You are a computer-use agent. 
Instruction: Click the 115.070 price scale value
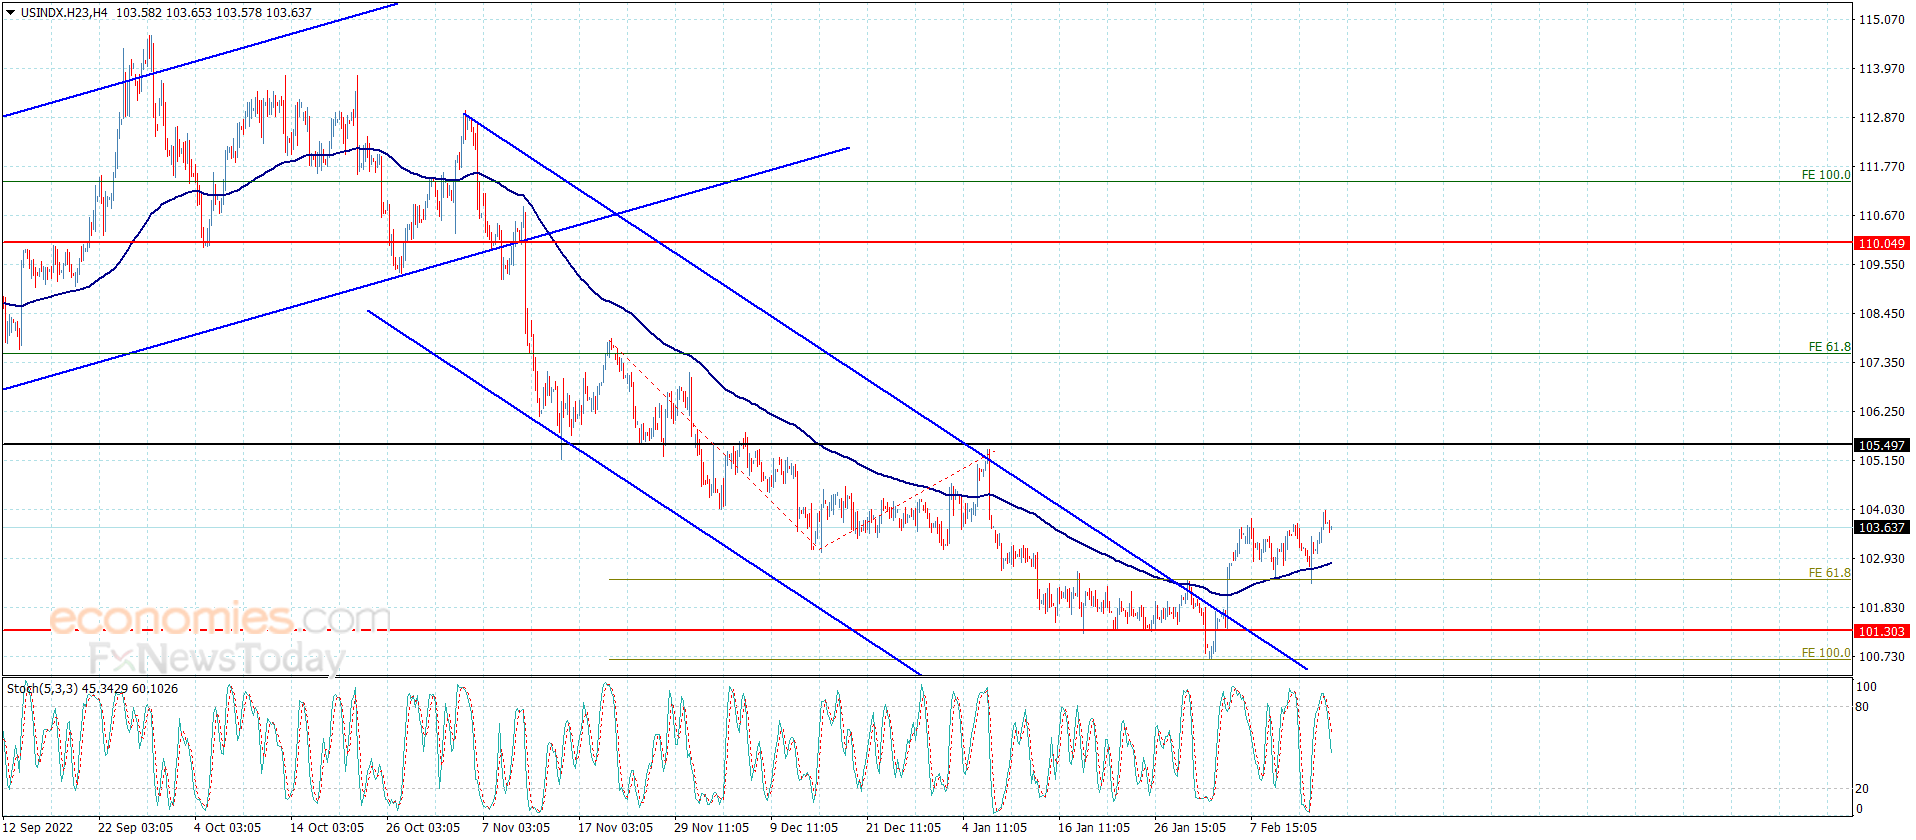pyautogui.click(x=1881, y=19)
